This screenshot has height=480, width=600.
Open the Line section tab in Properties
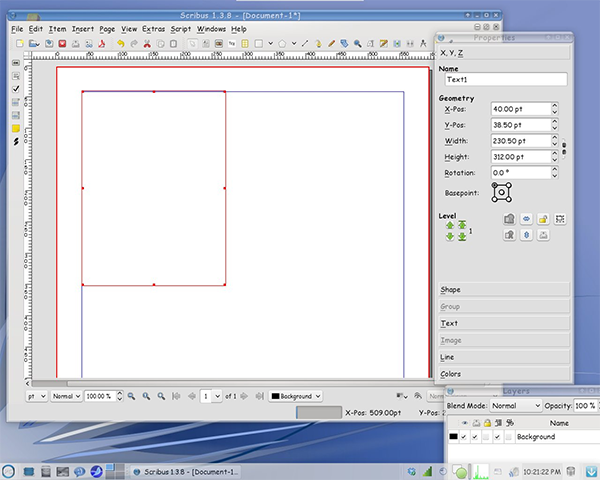[504, 357]
